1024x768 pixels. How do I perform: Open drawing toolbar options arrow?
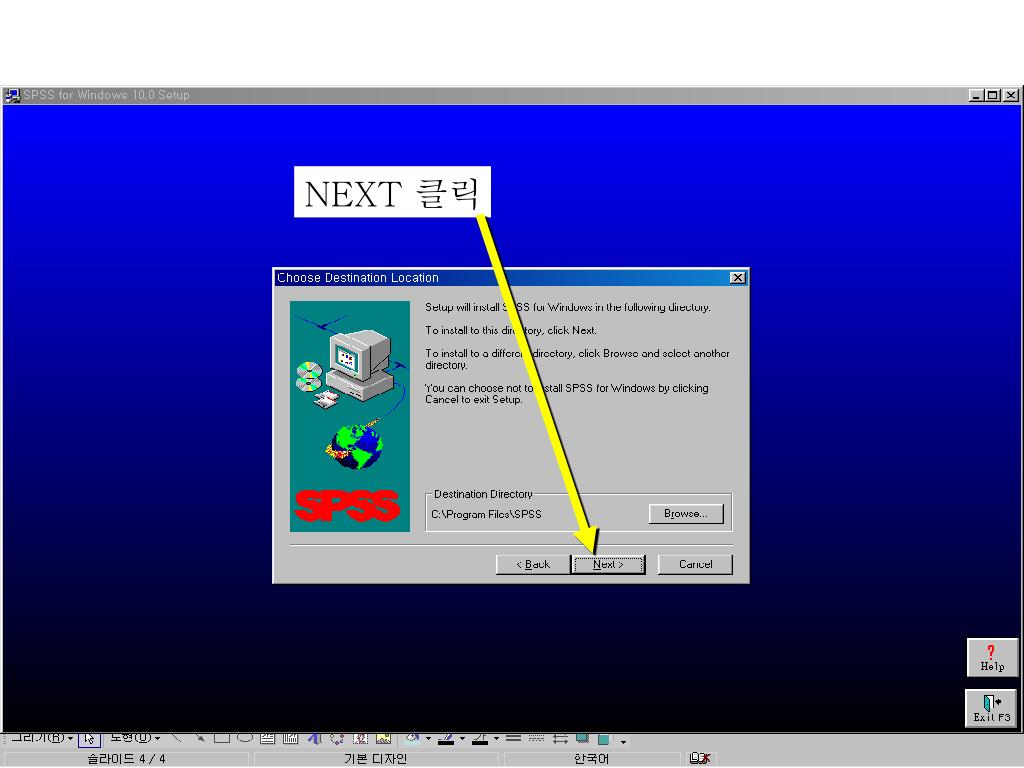(624, 741)
